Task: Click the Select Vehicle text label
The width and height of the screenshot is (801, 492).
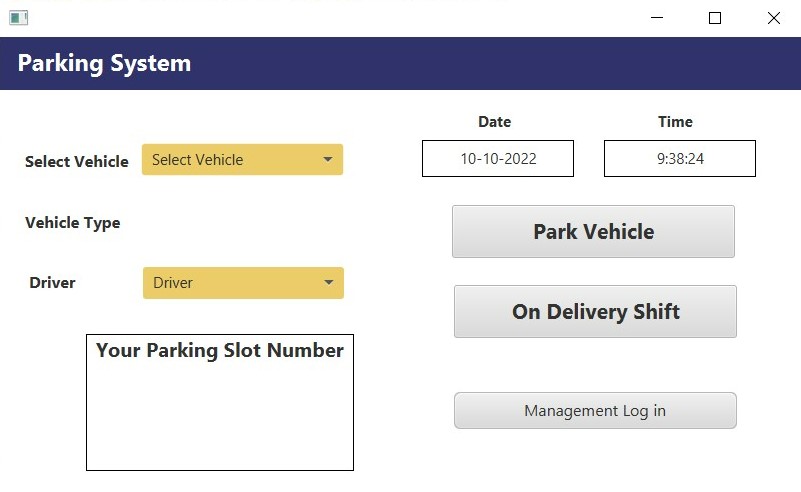Action: point(77,162)
